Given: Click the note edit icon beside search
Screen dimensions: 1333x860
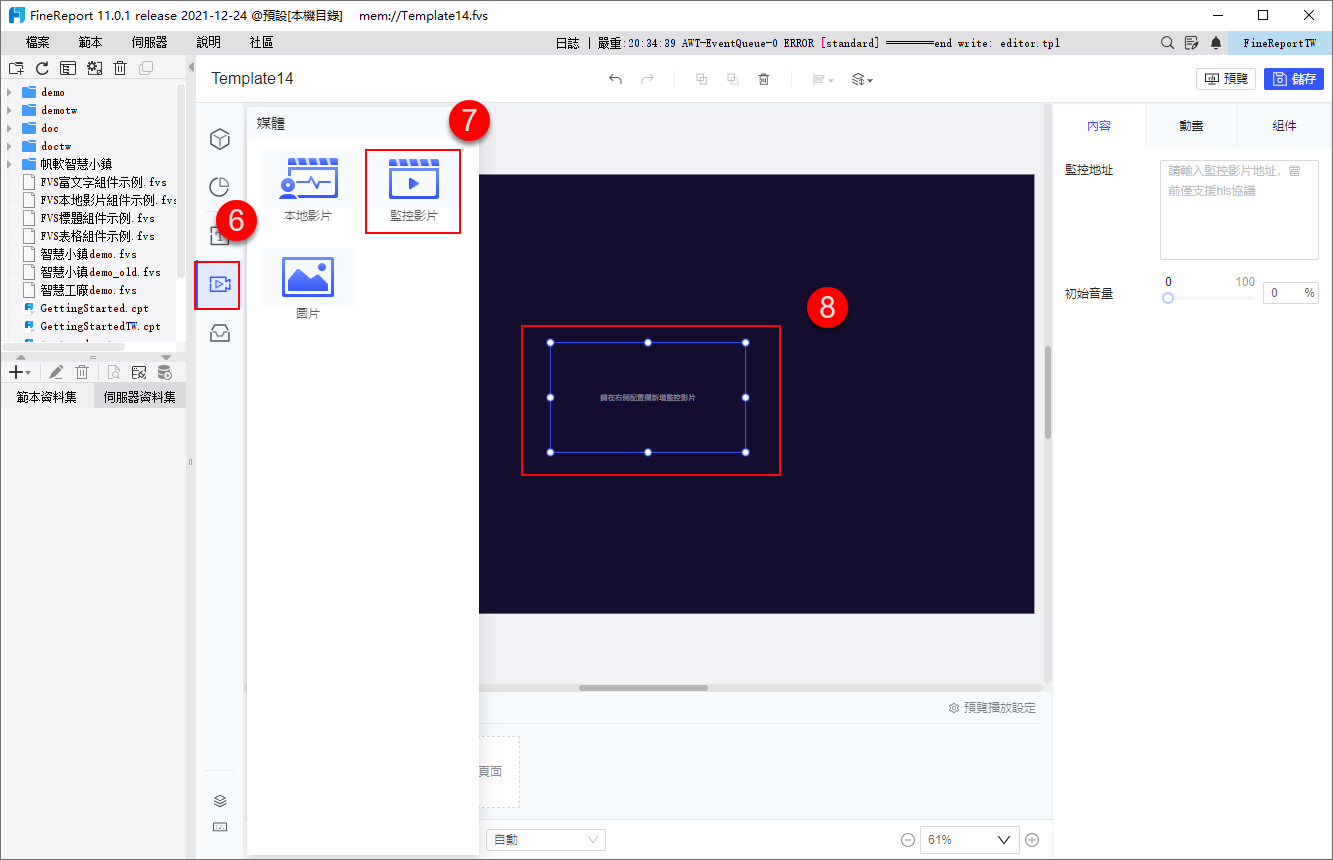Looking at the screenshot, I should [x=1191, y=43].
